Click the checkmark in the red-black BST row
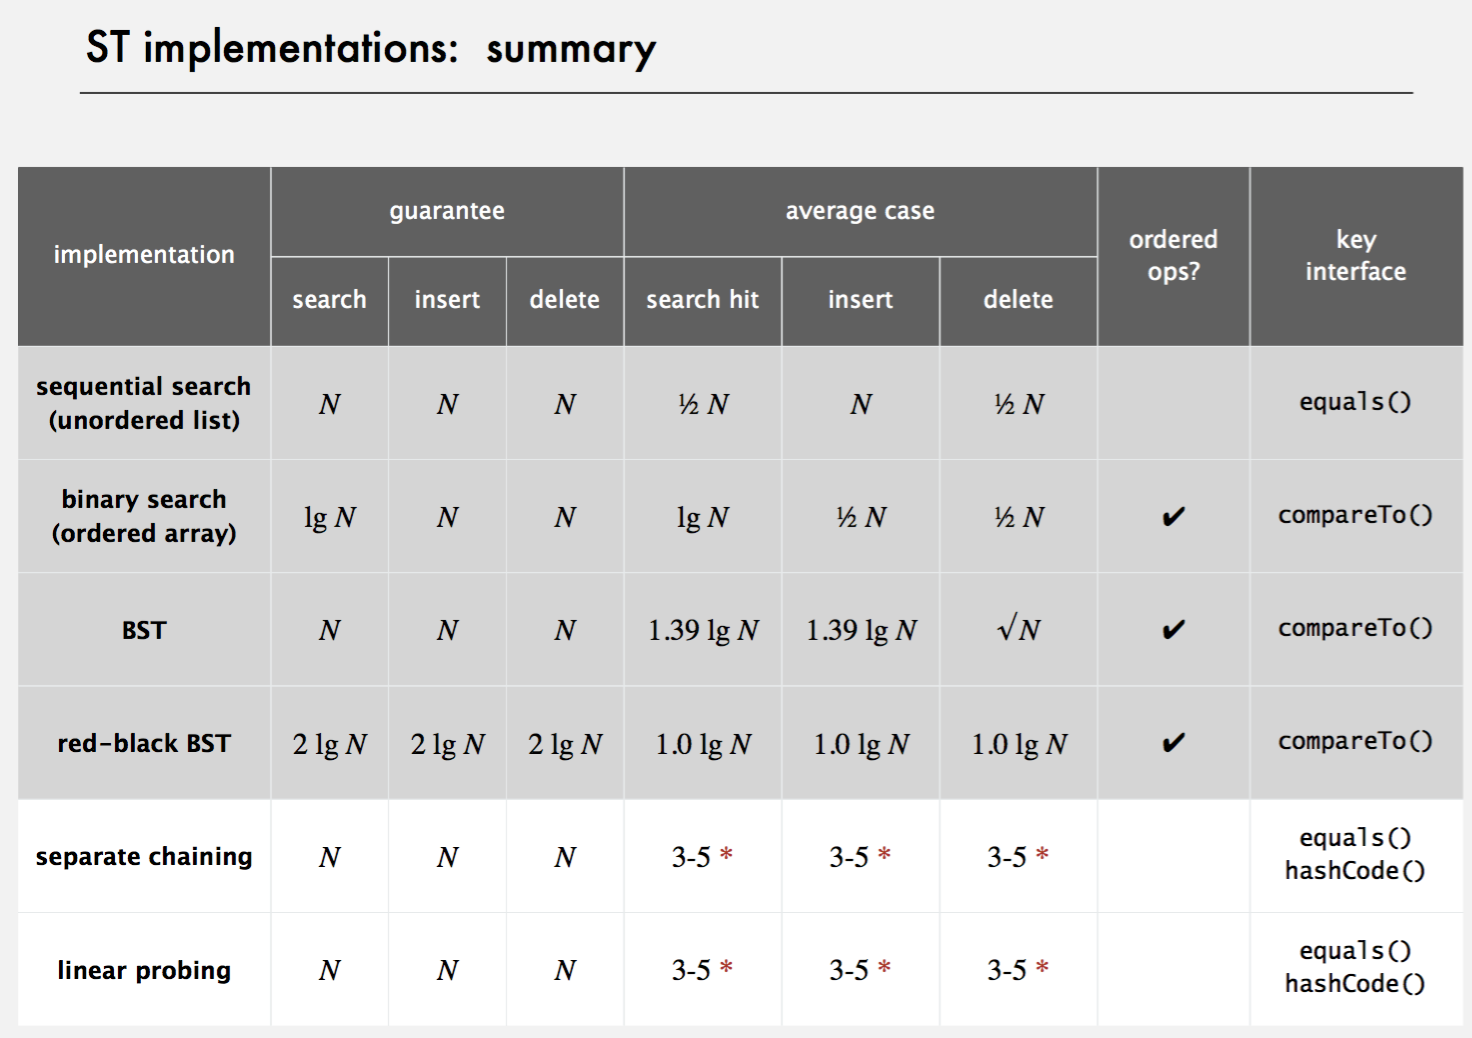 point(1173,743)
